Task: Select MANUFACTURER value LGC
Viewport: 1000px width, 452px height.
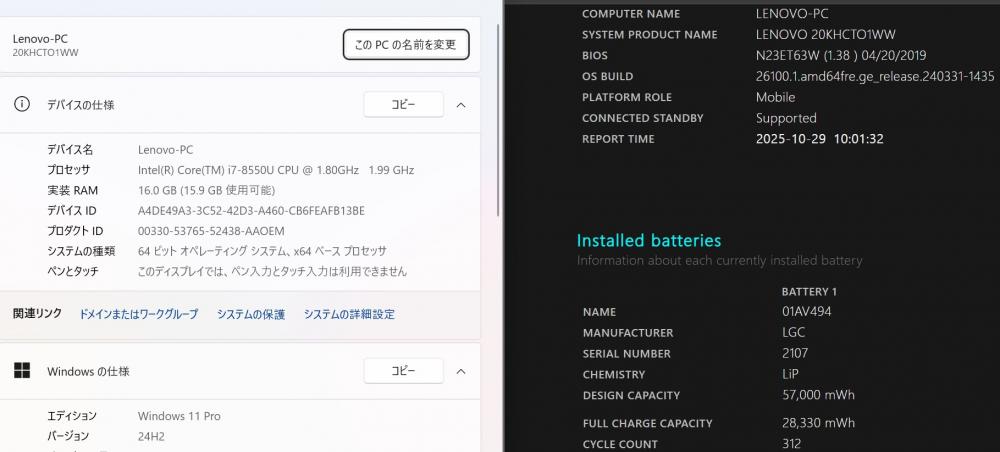Action: pos(793,333)
